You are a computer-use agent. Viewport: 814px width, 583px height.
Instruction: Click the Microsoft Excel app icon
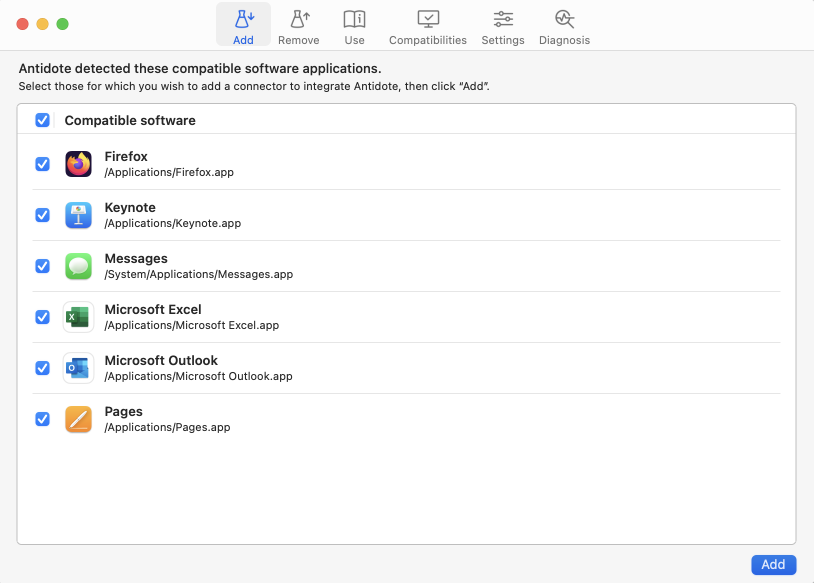78,316
